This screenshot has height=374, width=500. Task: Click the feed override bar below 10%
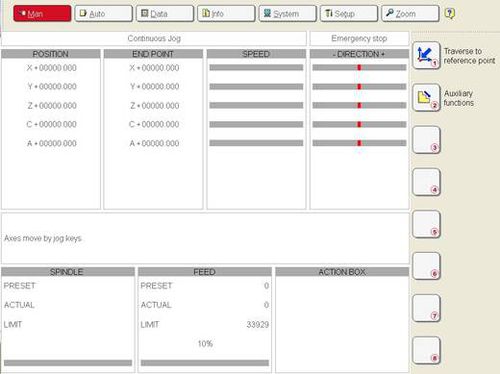point(205,363)
